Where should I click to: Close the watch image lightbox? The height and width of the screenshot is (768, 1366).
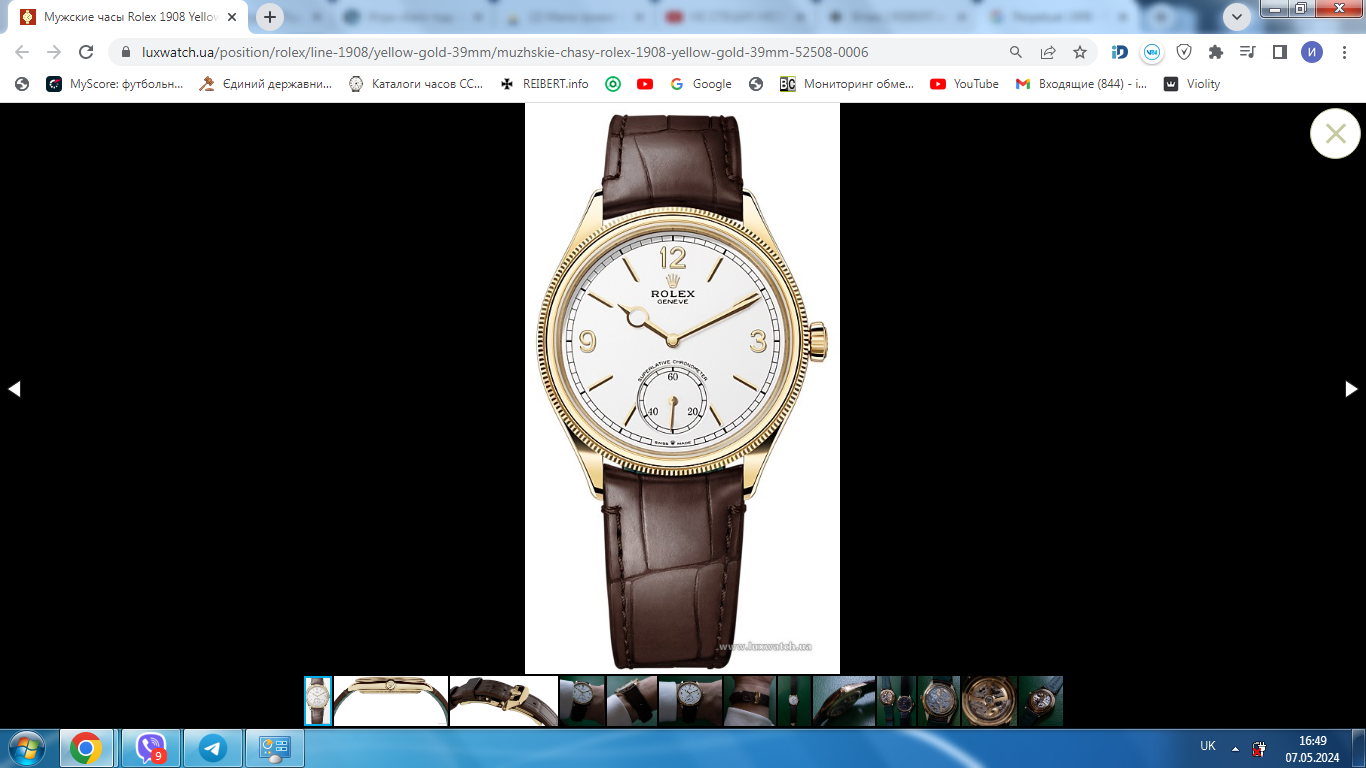tap(1335, 133)
